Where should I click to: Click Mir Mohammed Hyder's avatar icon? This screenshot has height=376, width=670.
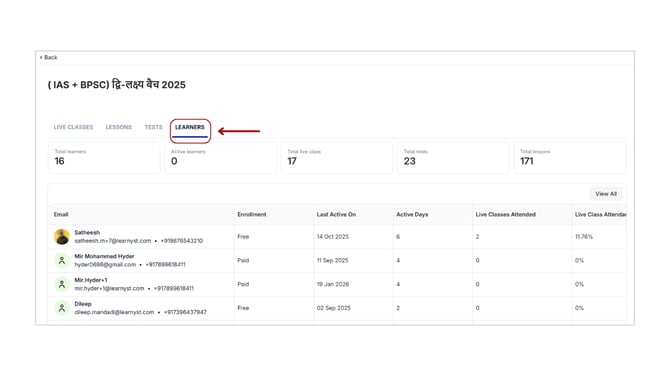pyautogui.click(x=62, y=261)
